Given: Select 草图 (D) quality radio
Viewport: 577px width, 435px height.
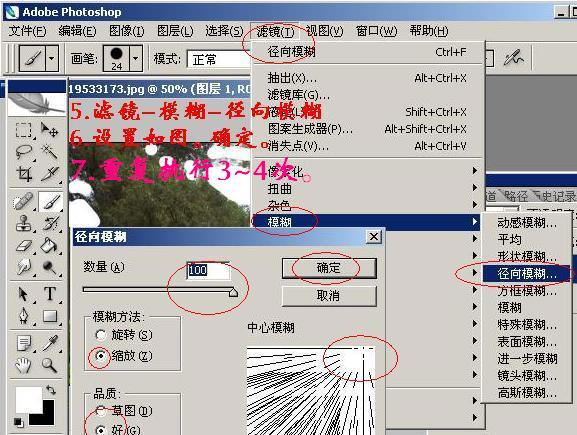Looking at the screenshot, I should [100, 411].
